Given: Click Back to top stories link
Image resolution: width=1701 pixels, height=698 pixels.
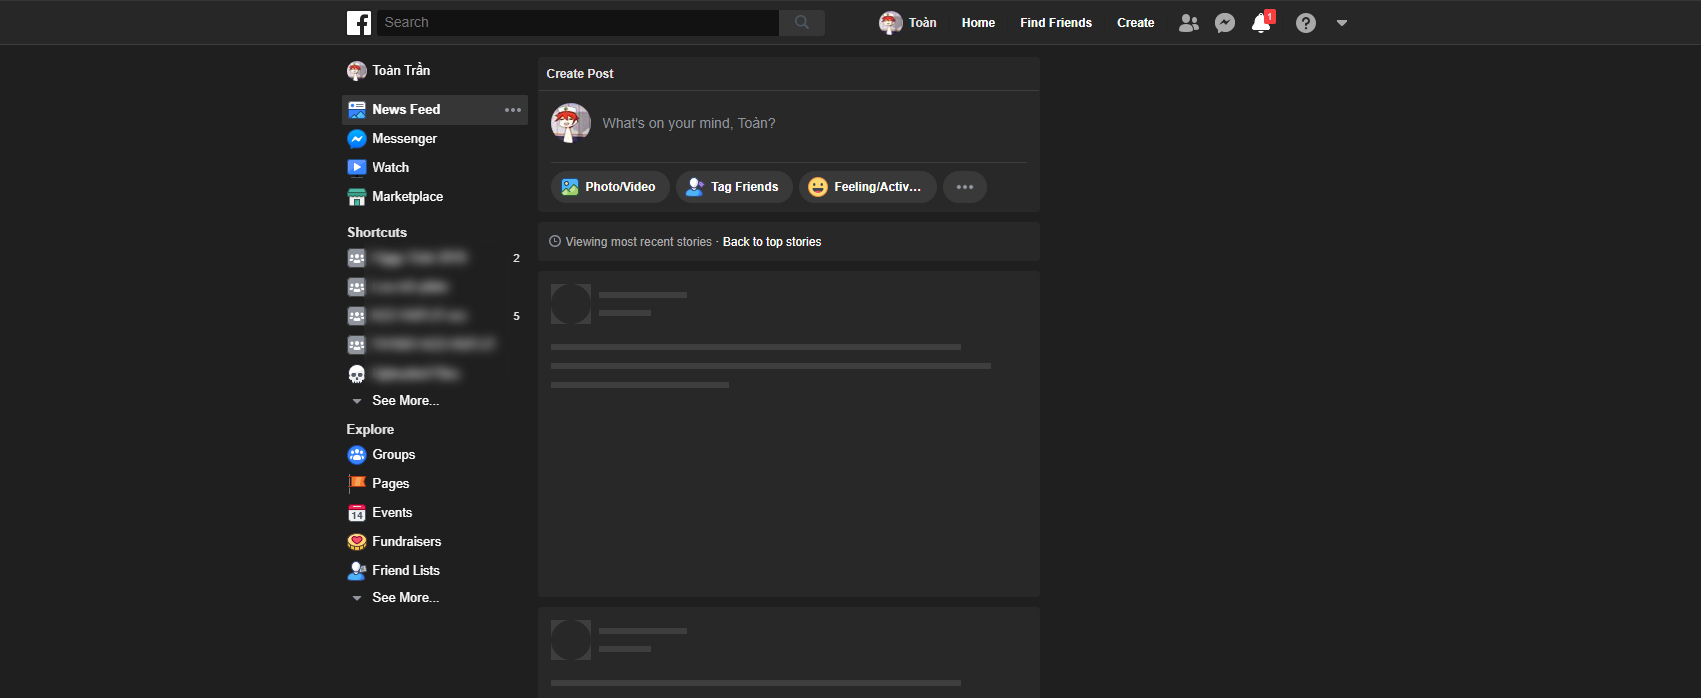Looking at the screenshot, I should click(772, 242).
